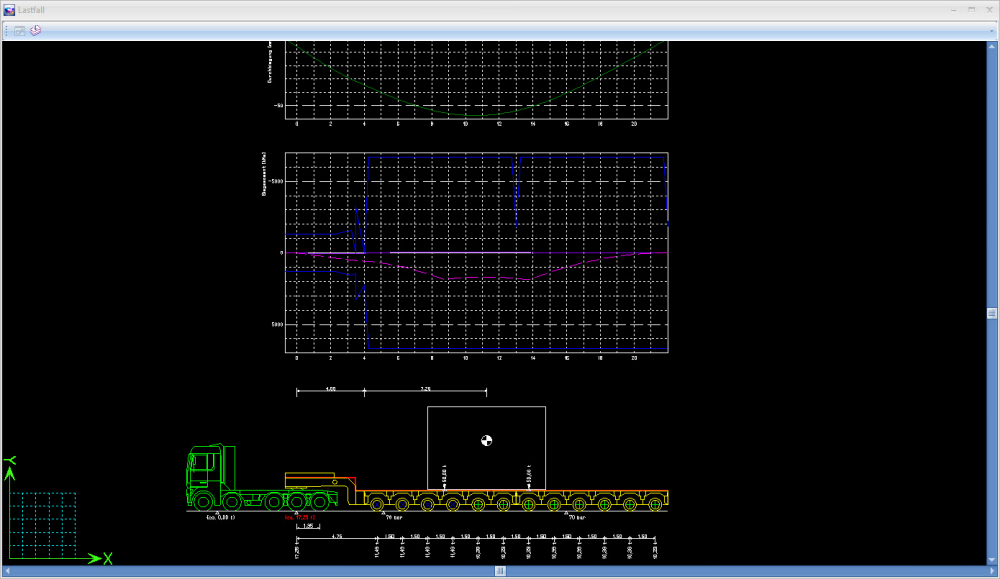Click the Lastfall application icon in title bar
The height and width of the screenshot is (579, 1000).
point(9,9)
